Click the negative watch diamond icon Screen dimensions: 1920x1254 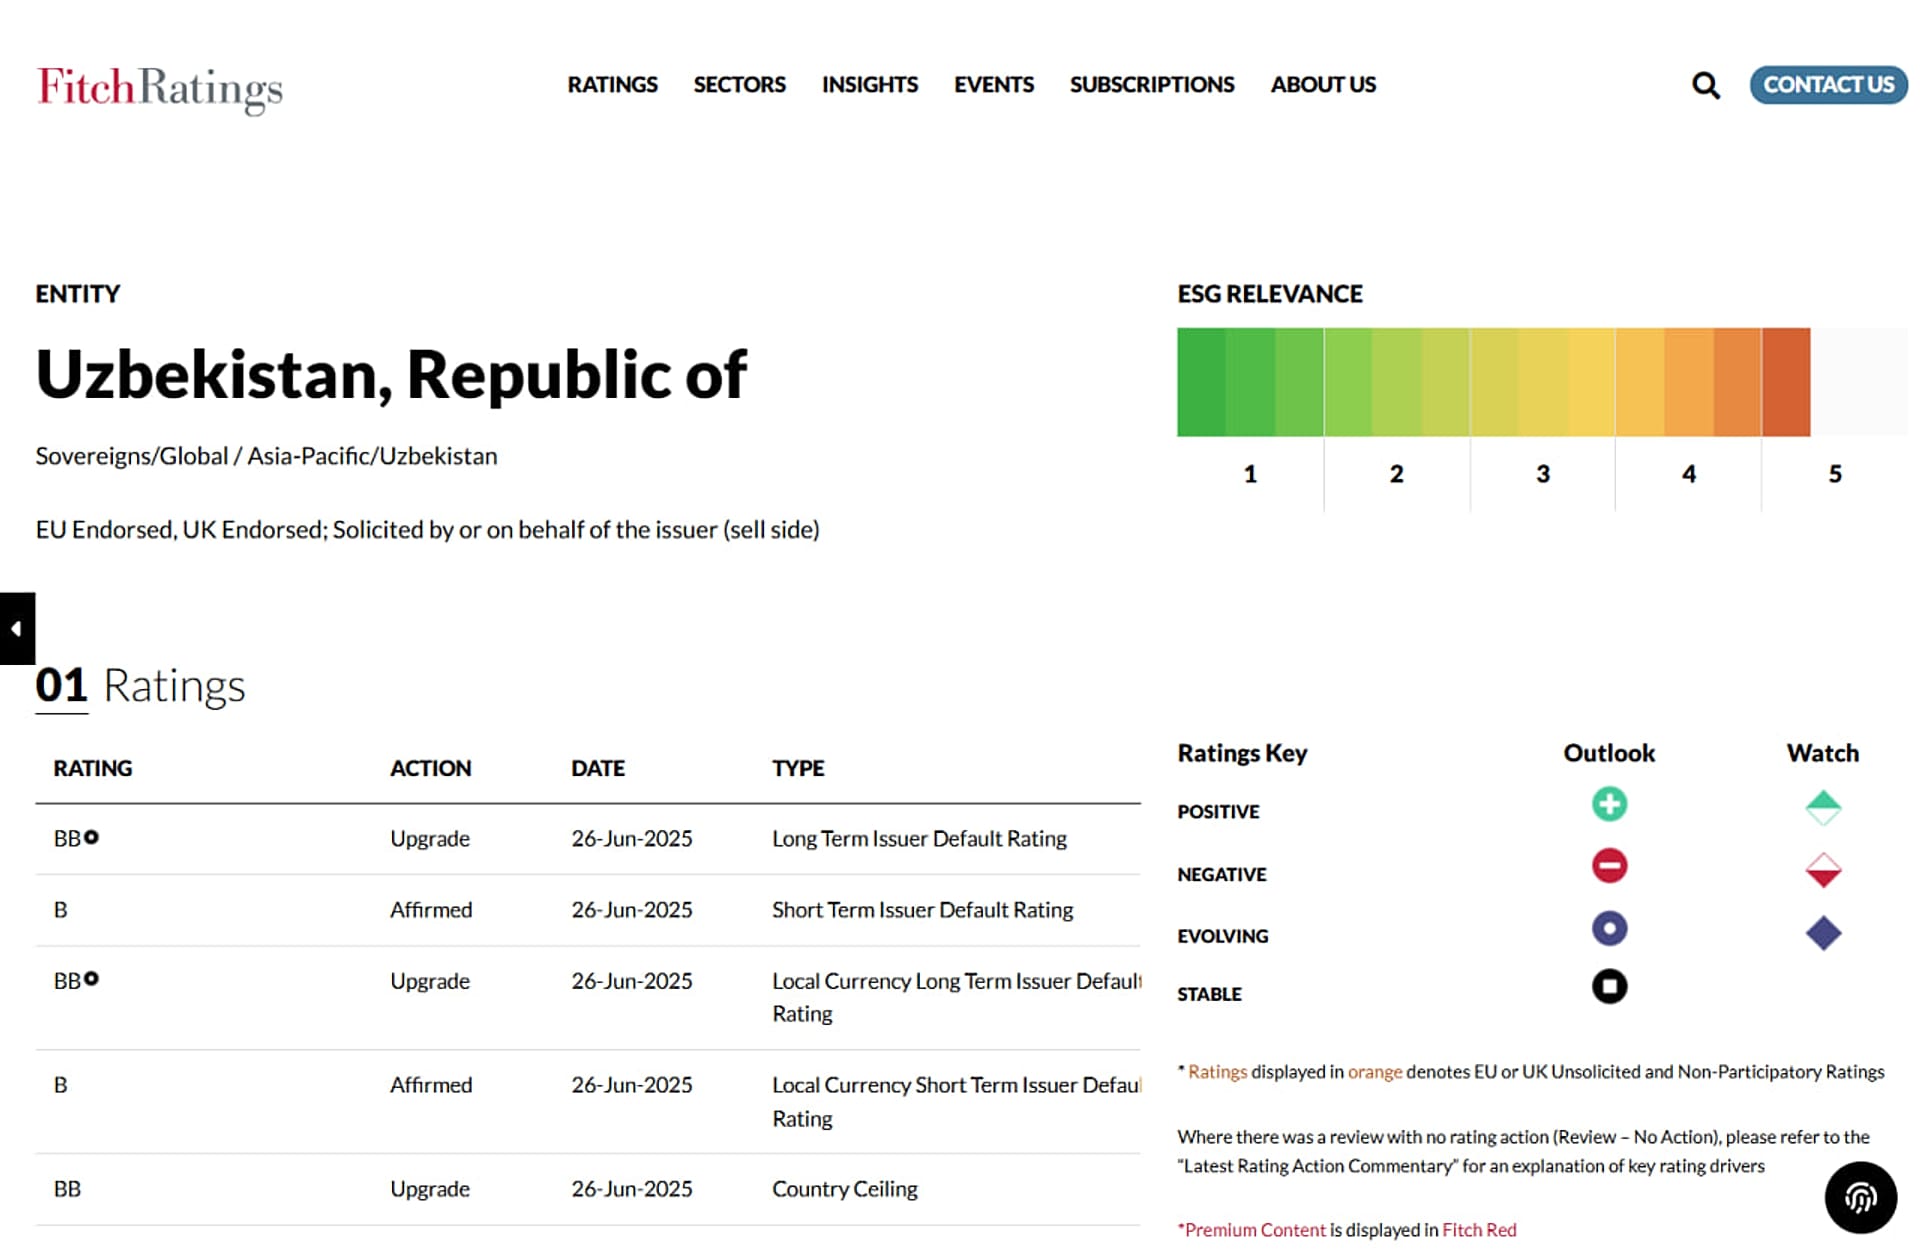tap(1823, 870)
